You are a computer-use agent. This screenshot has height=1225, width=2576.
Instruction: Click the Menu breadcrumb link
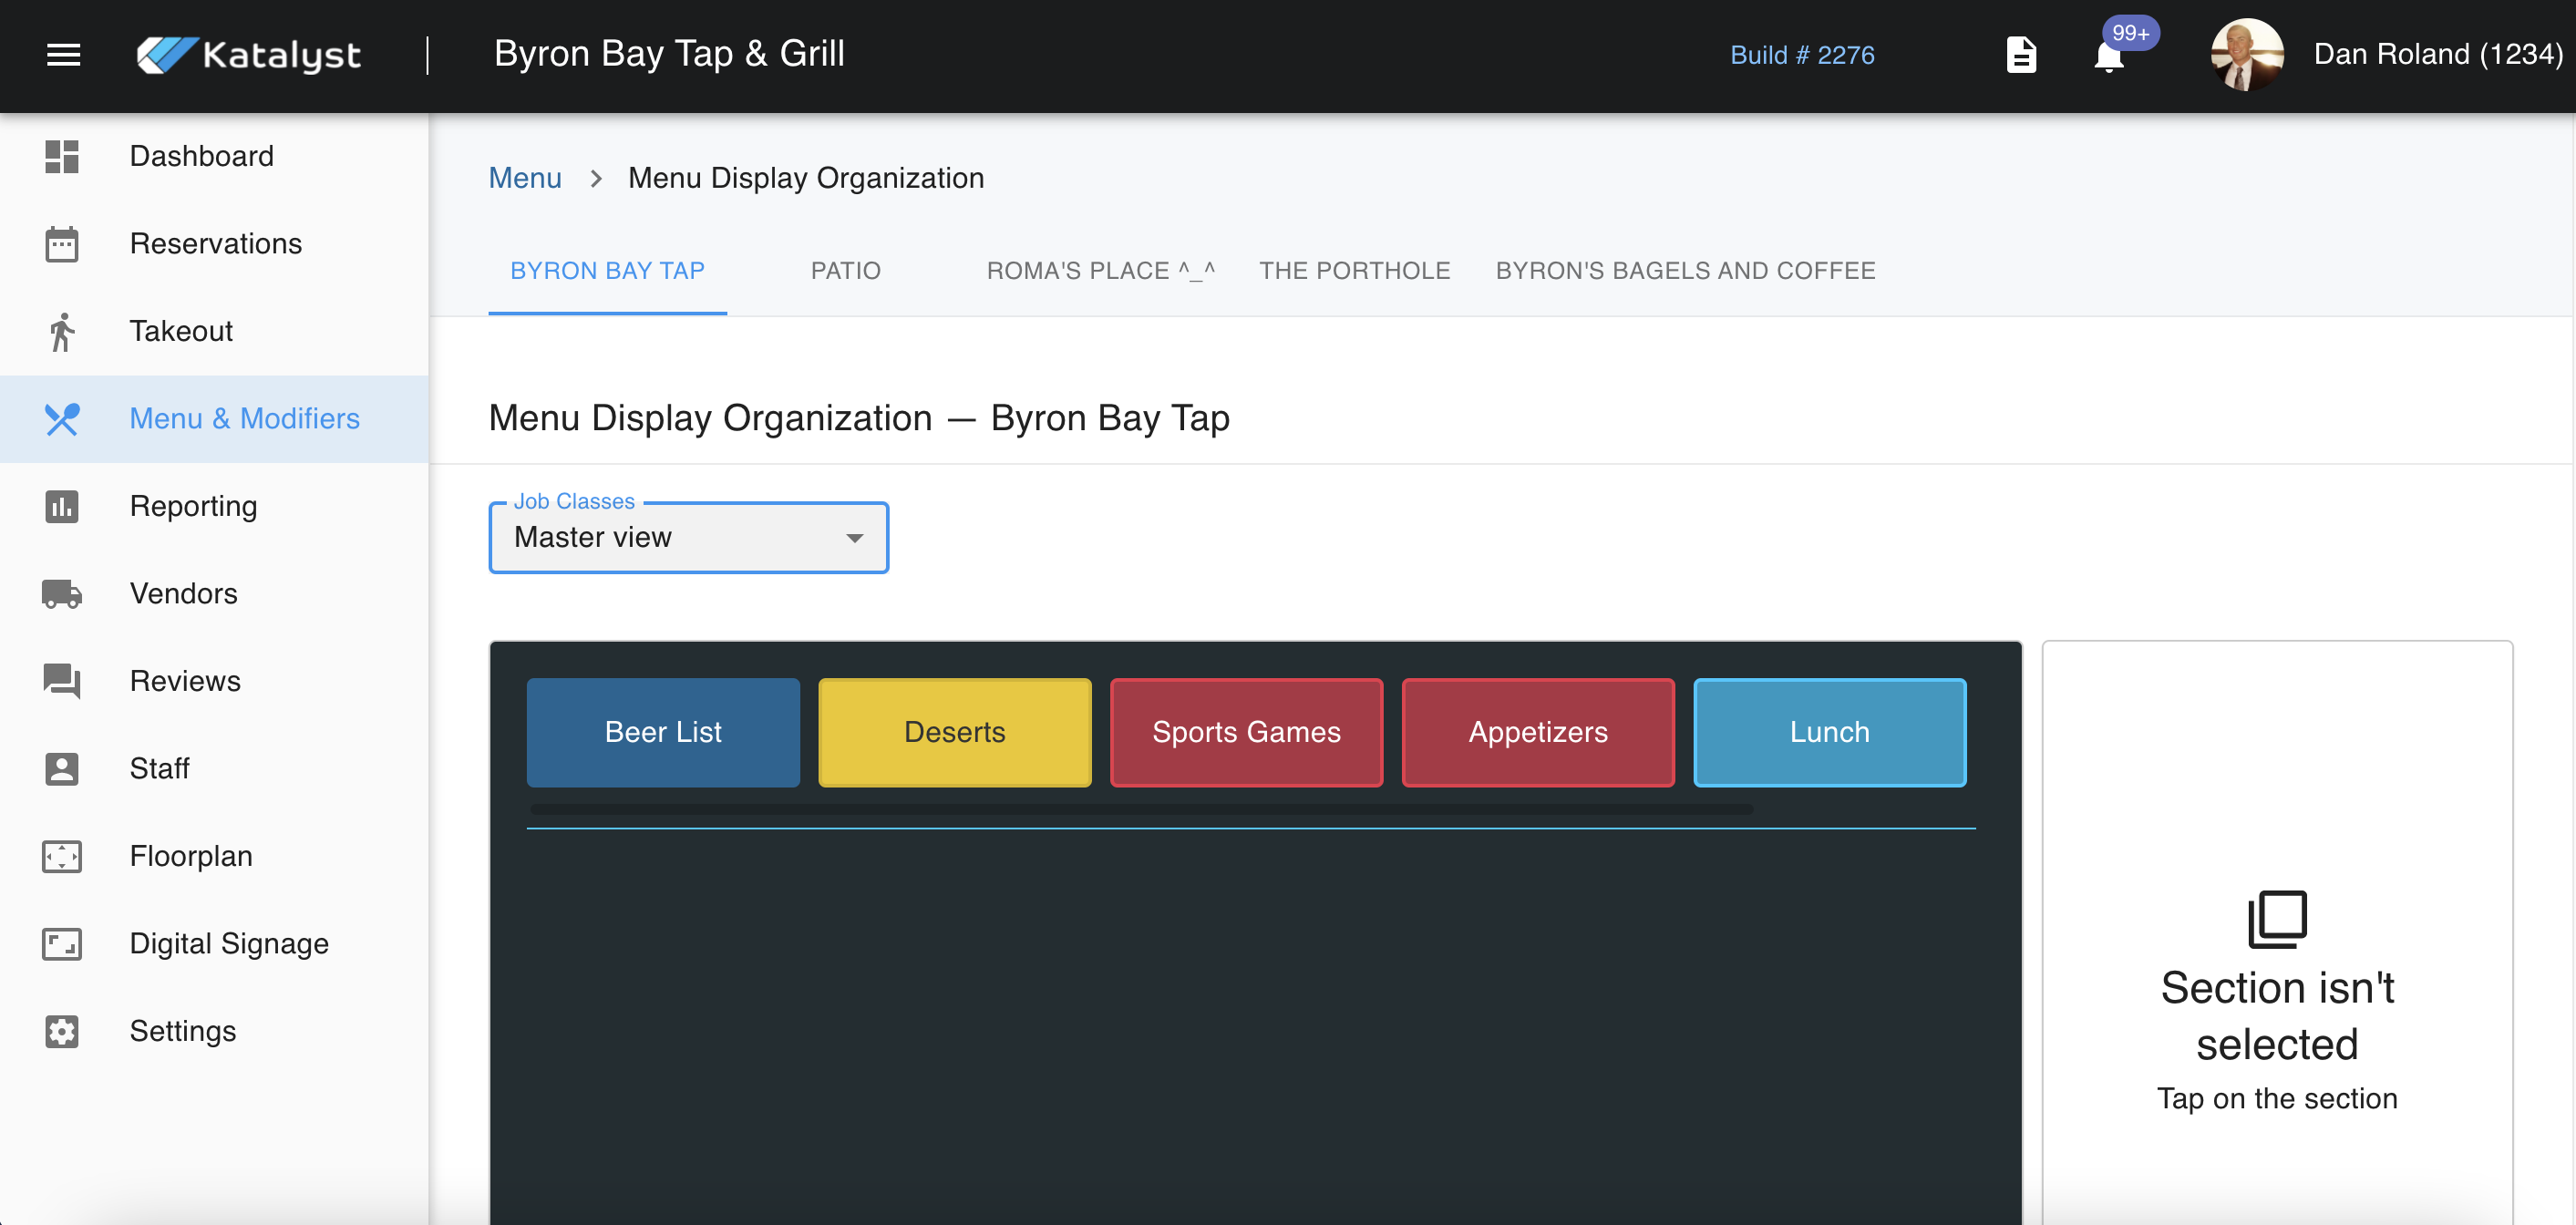[x=524, y=178]
